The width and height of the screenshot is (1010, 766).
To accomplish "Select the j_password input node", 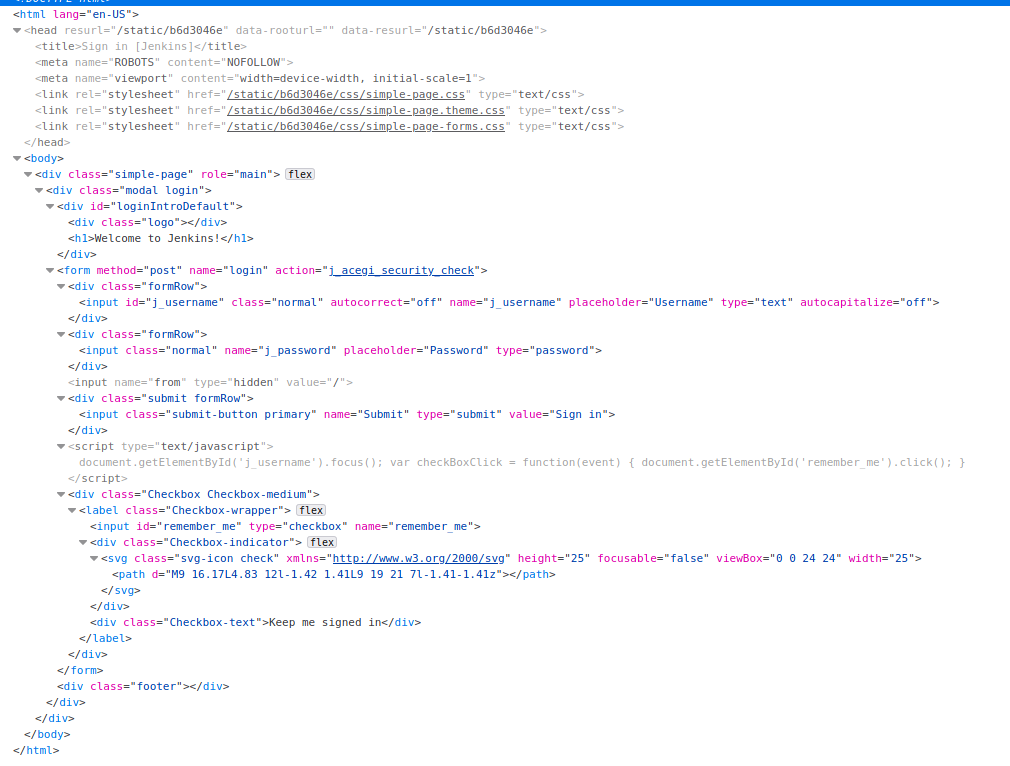I will pos(340,350).
